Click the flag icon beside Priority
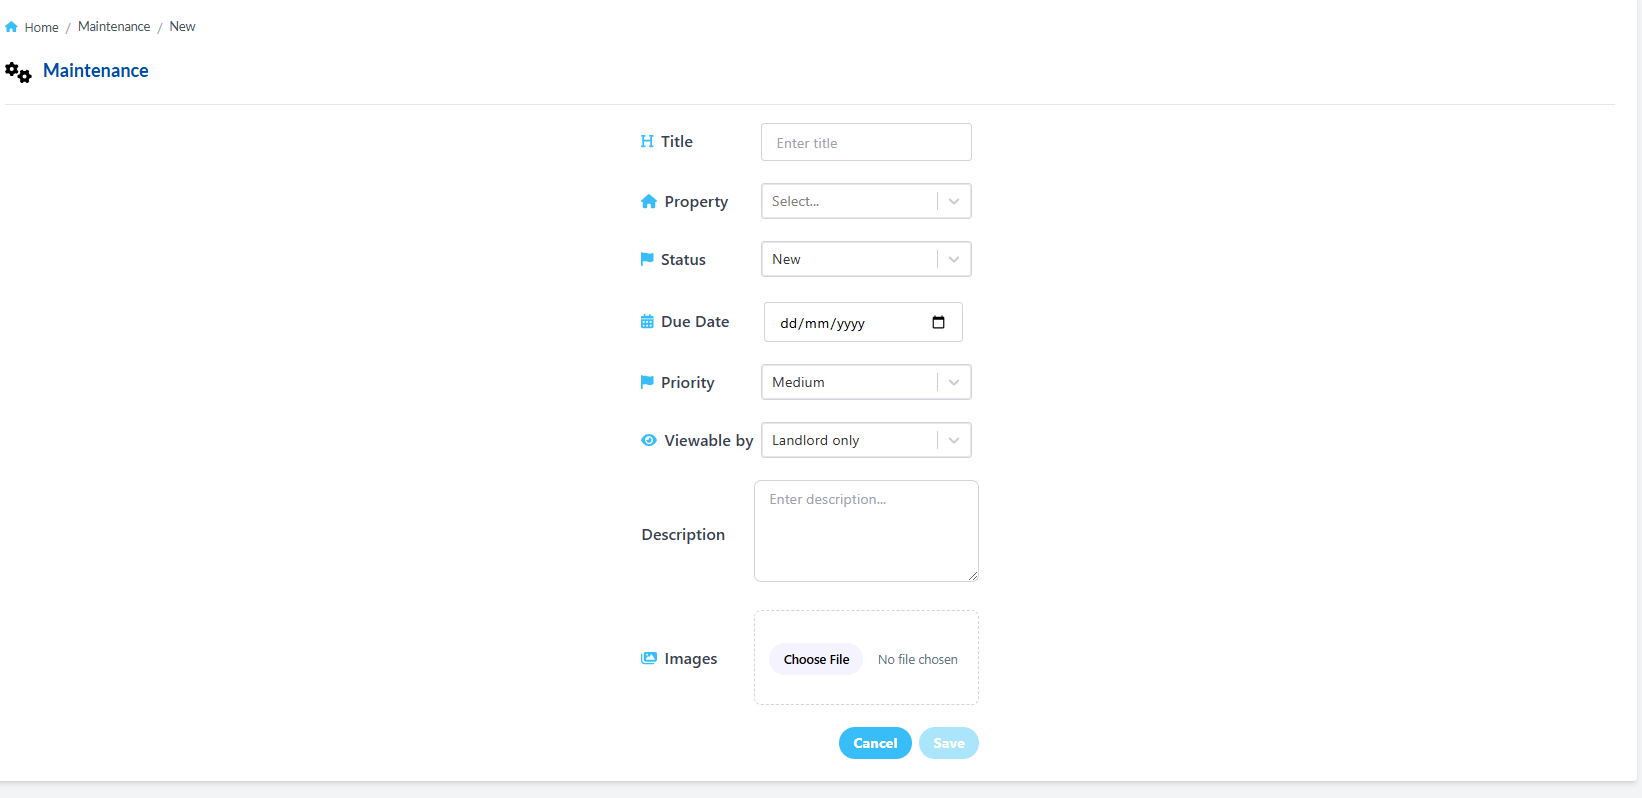The height and width of the screenshot is (798, 1642). coord(647,382)
